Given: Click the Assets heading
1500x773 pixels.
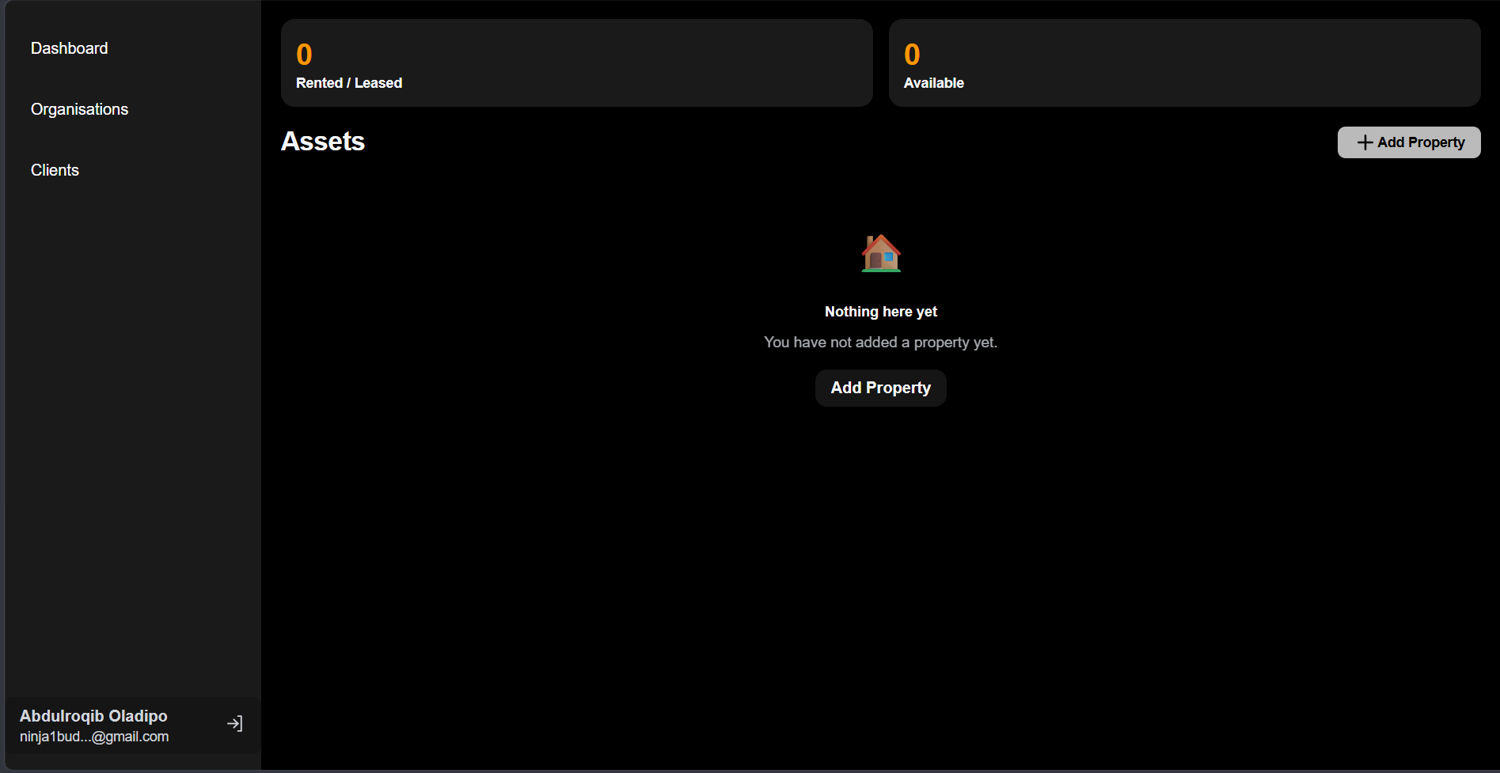Looking at the screenshot, I should 323,141.
